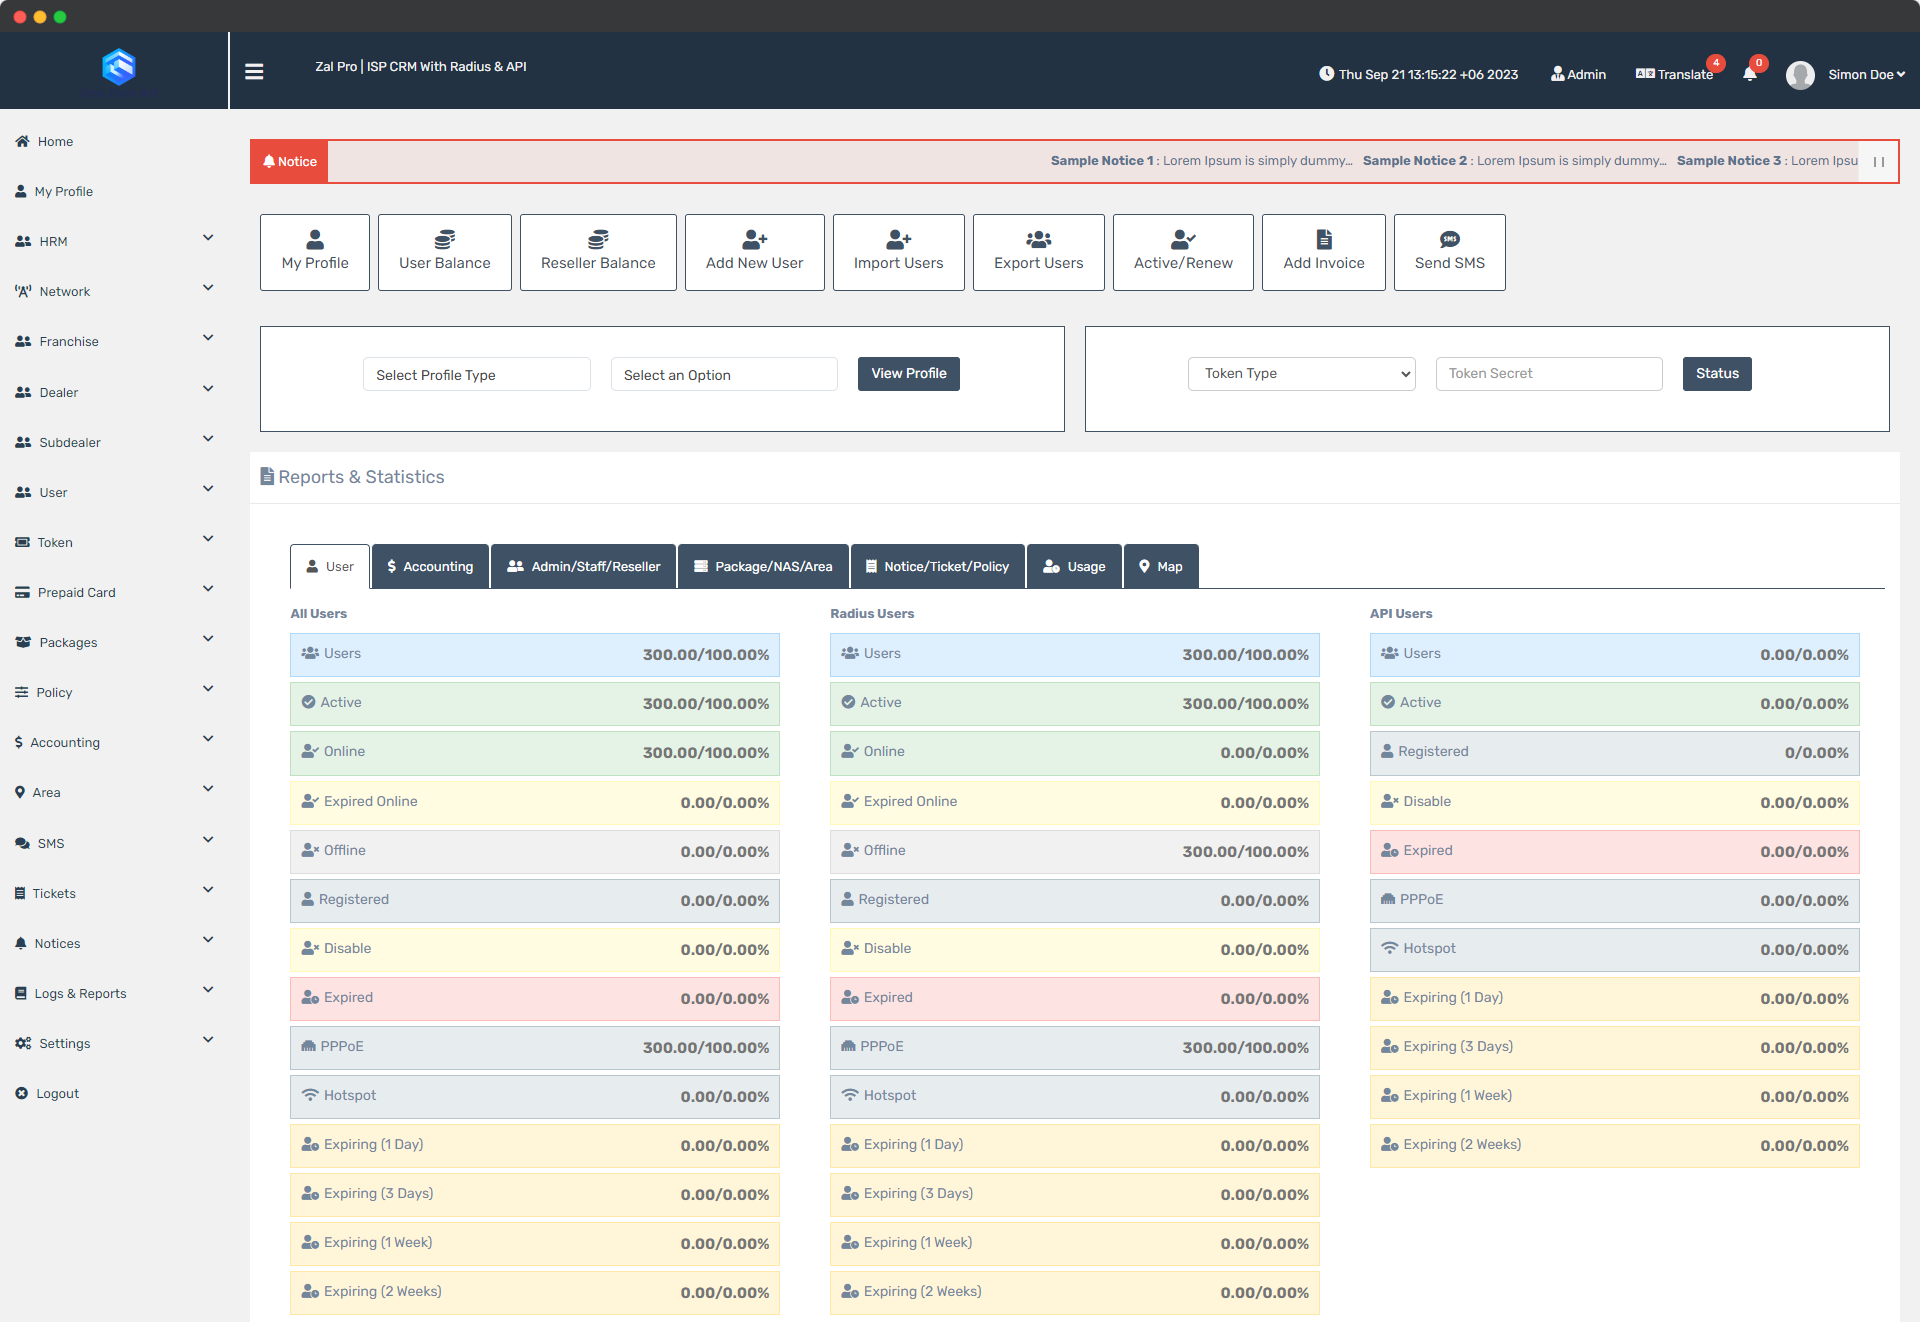
Task: Click Export Users tile
Action: pos(1038,252)
